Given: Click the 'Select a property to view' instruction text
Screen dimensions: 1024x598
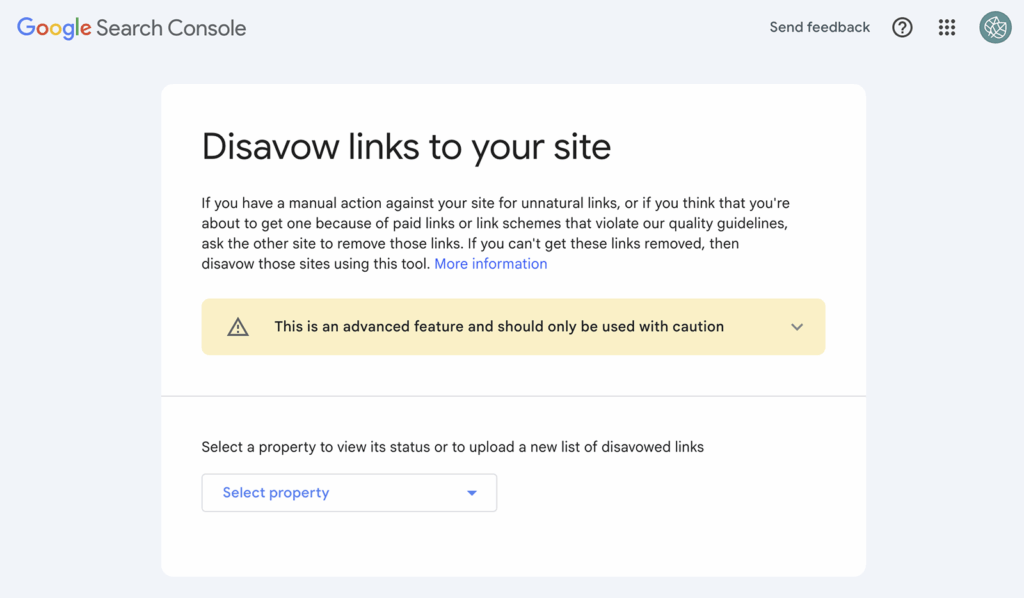Looking at the screenshot, I should point(452,447).
